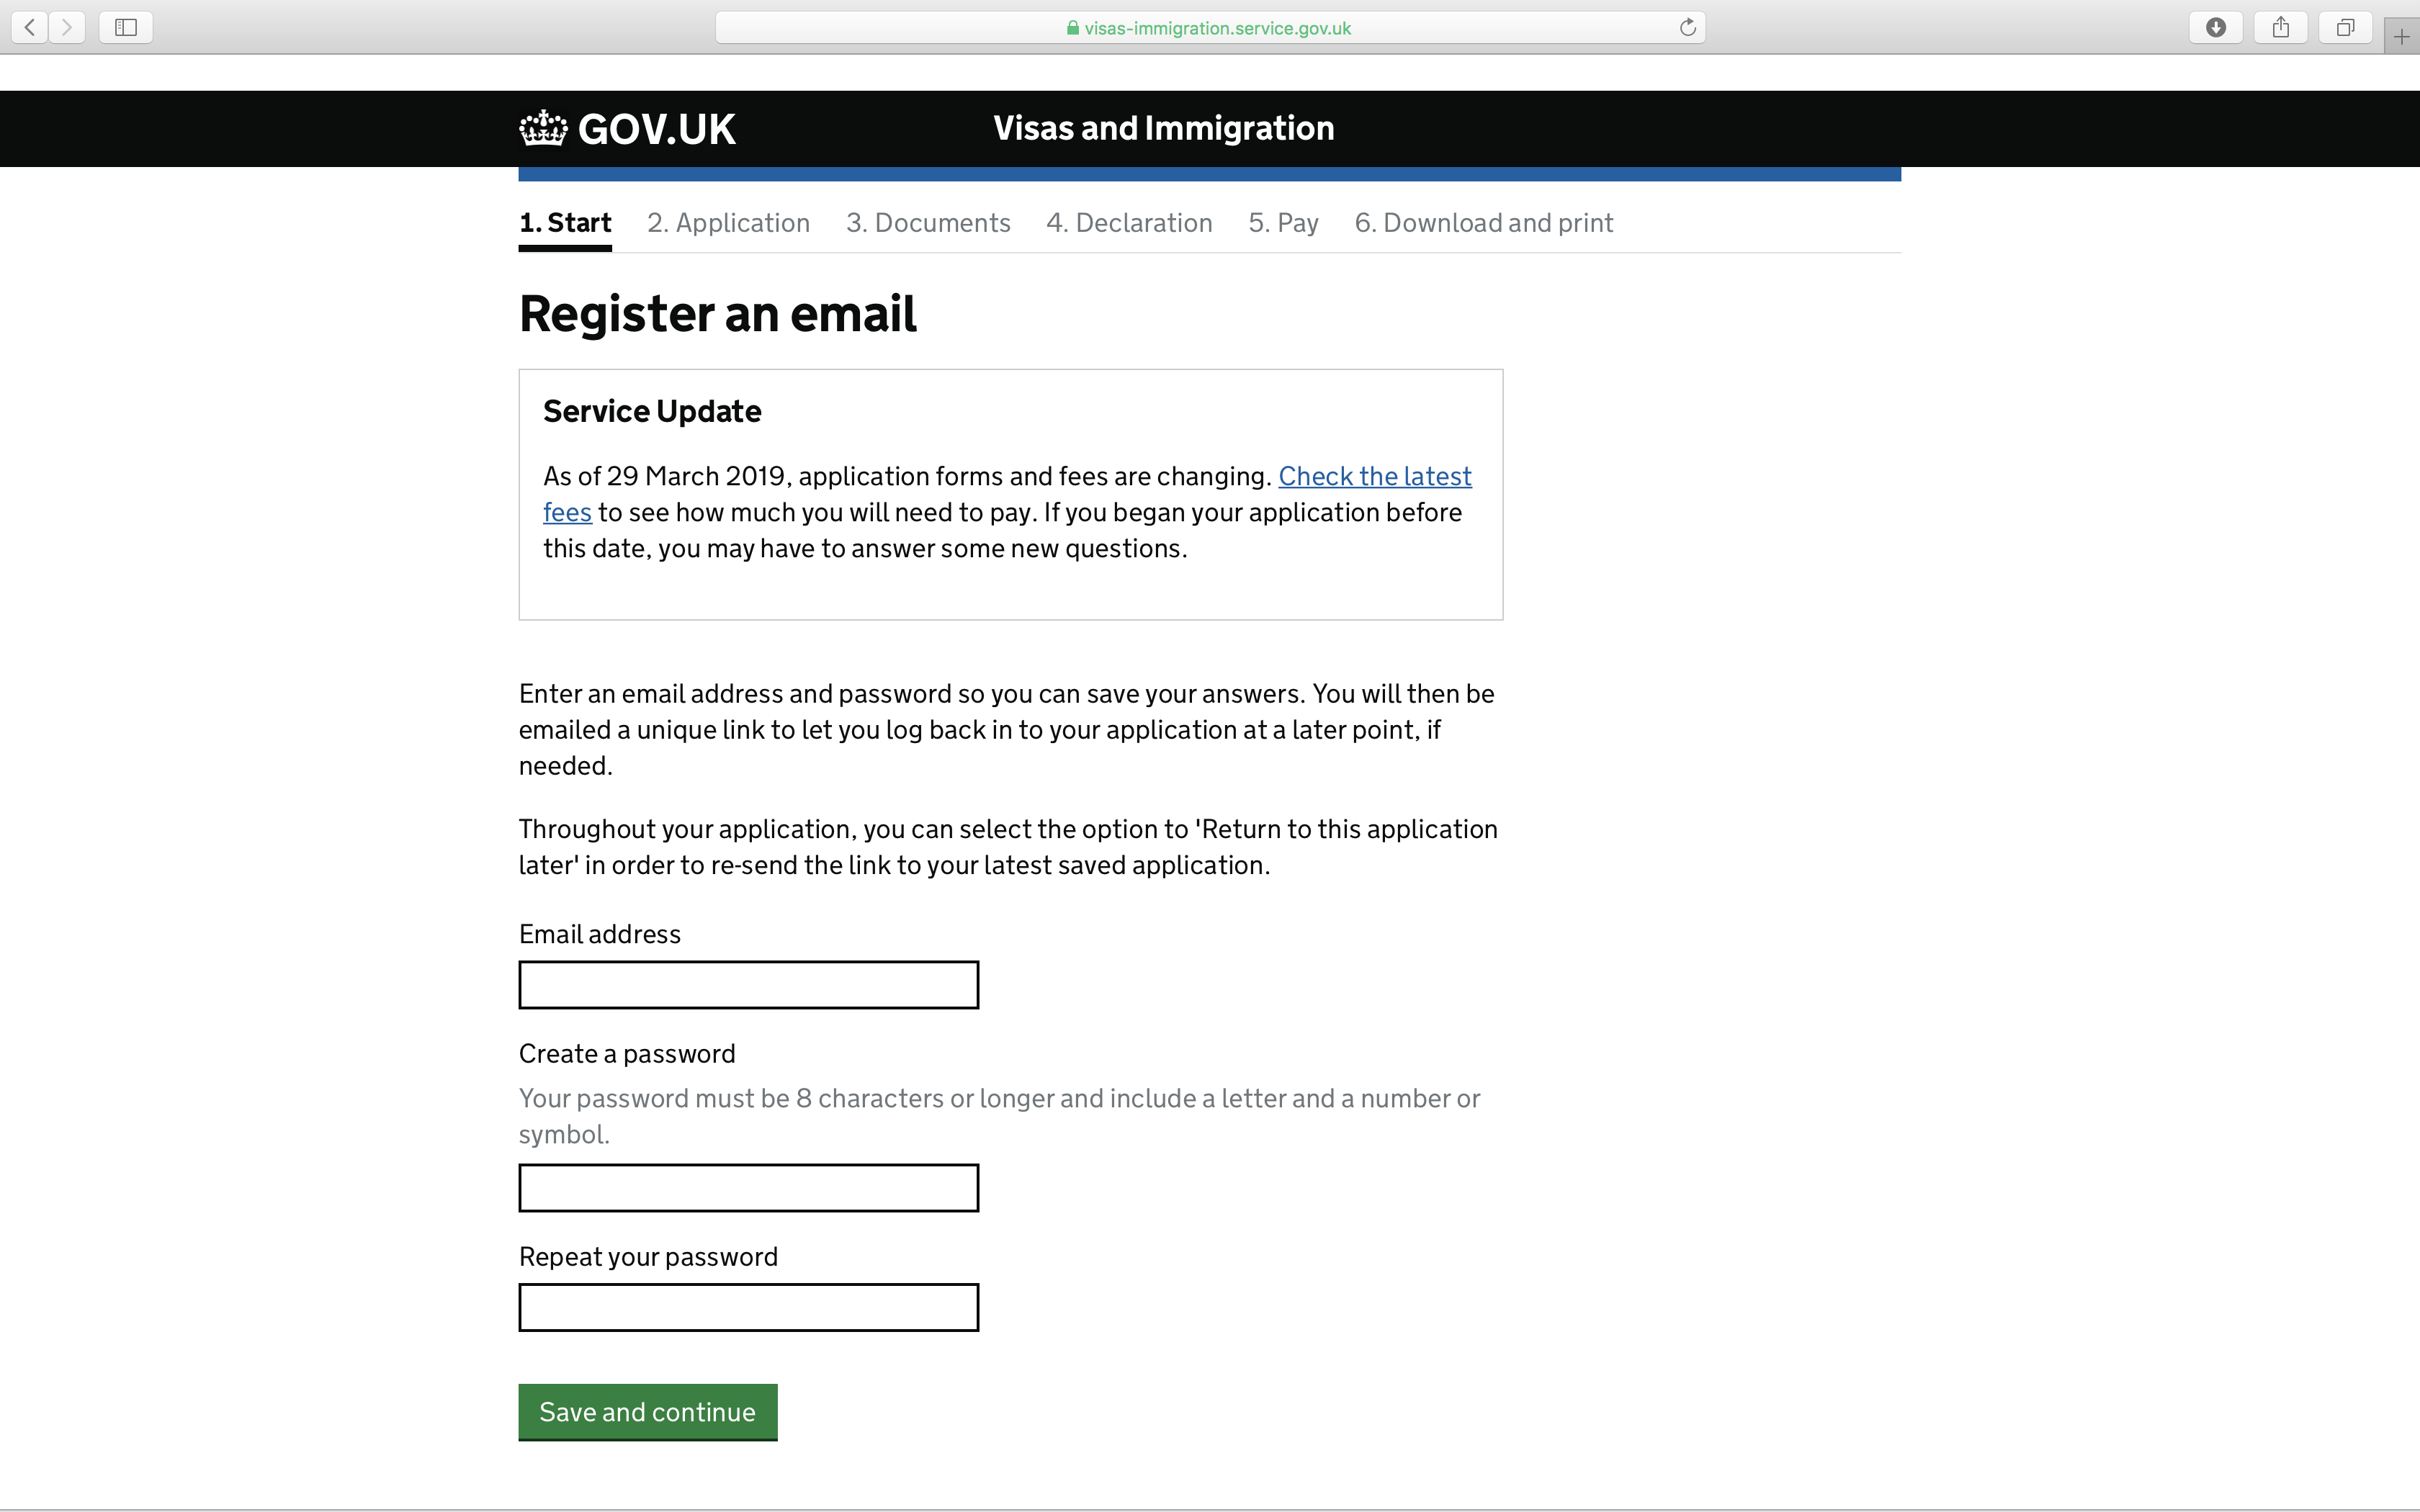Jump to the '5. Pay' step

[1283, 223]
